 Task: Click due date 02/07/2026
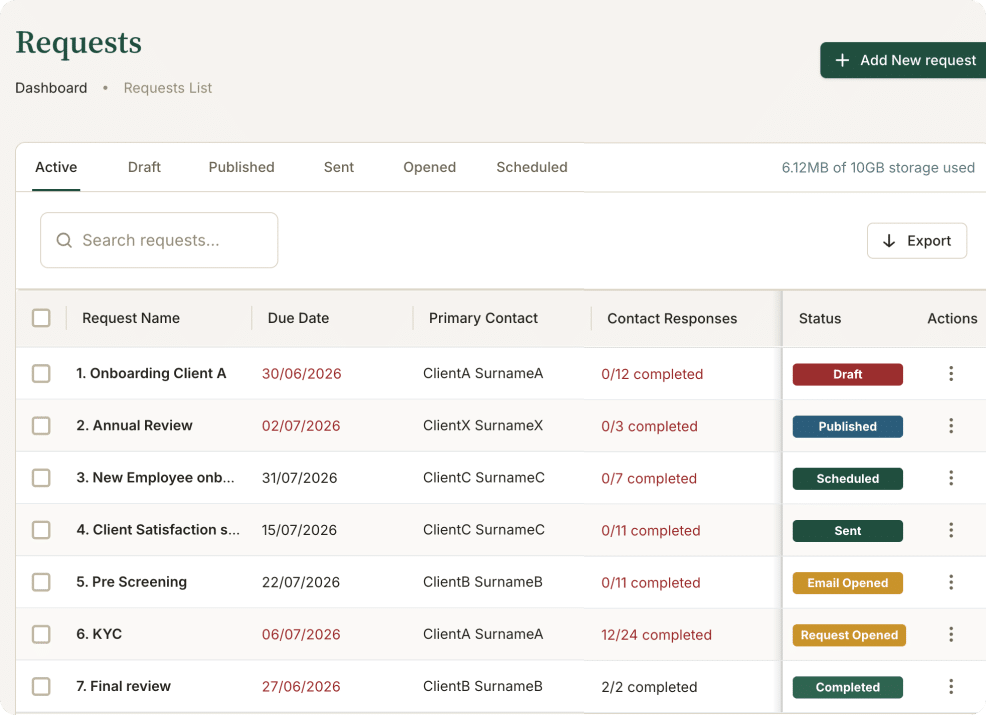coord(301,426)
